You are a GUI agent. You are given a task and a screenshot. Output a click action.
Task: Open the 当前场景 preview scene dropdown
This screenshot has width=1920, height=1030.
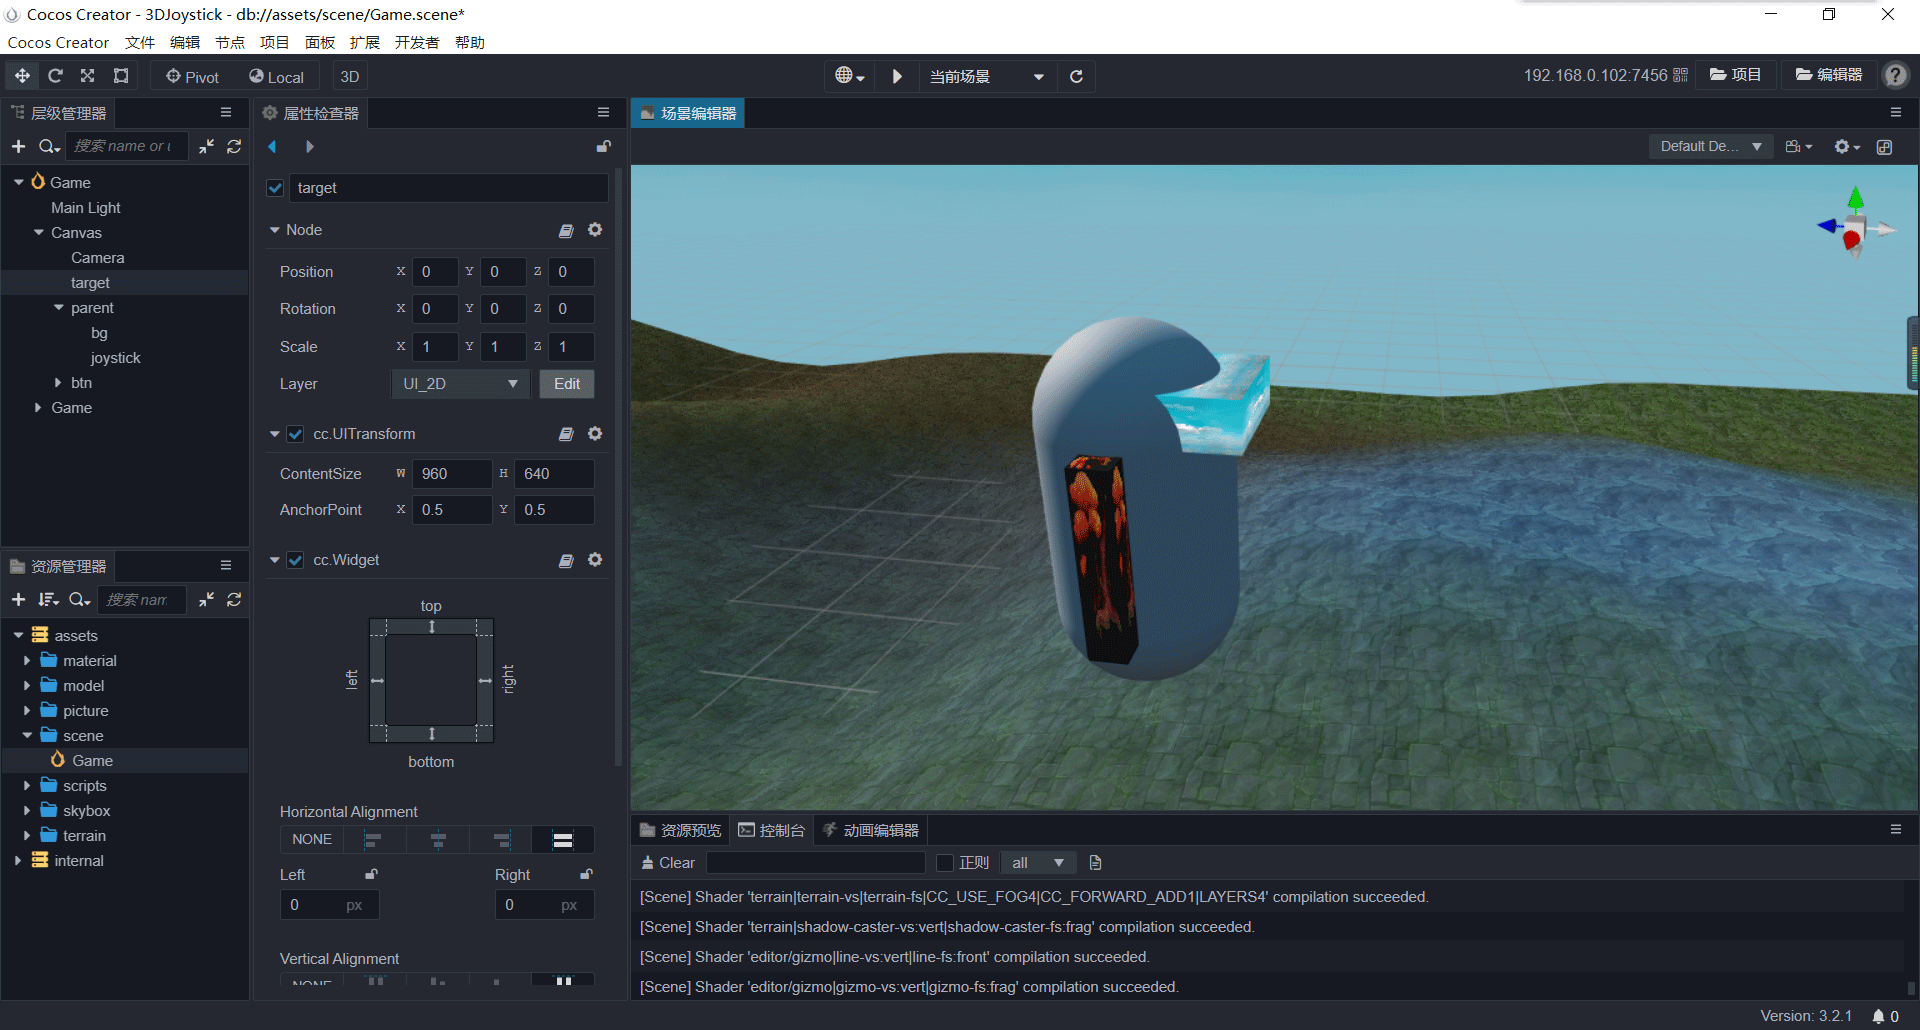(x=986, y=76)
